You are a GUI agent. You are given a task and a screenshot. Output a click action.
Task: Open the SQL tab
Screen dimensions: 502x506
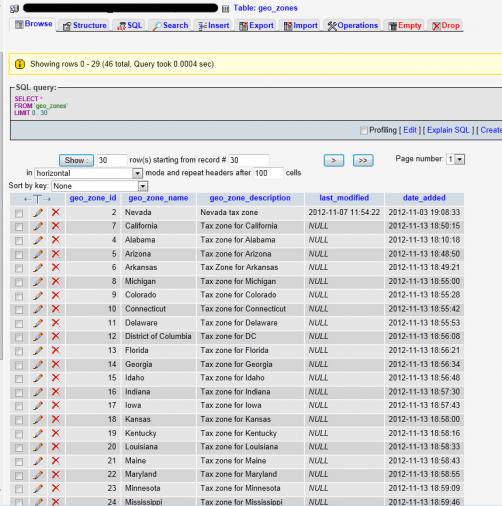(130, 25)
